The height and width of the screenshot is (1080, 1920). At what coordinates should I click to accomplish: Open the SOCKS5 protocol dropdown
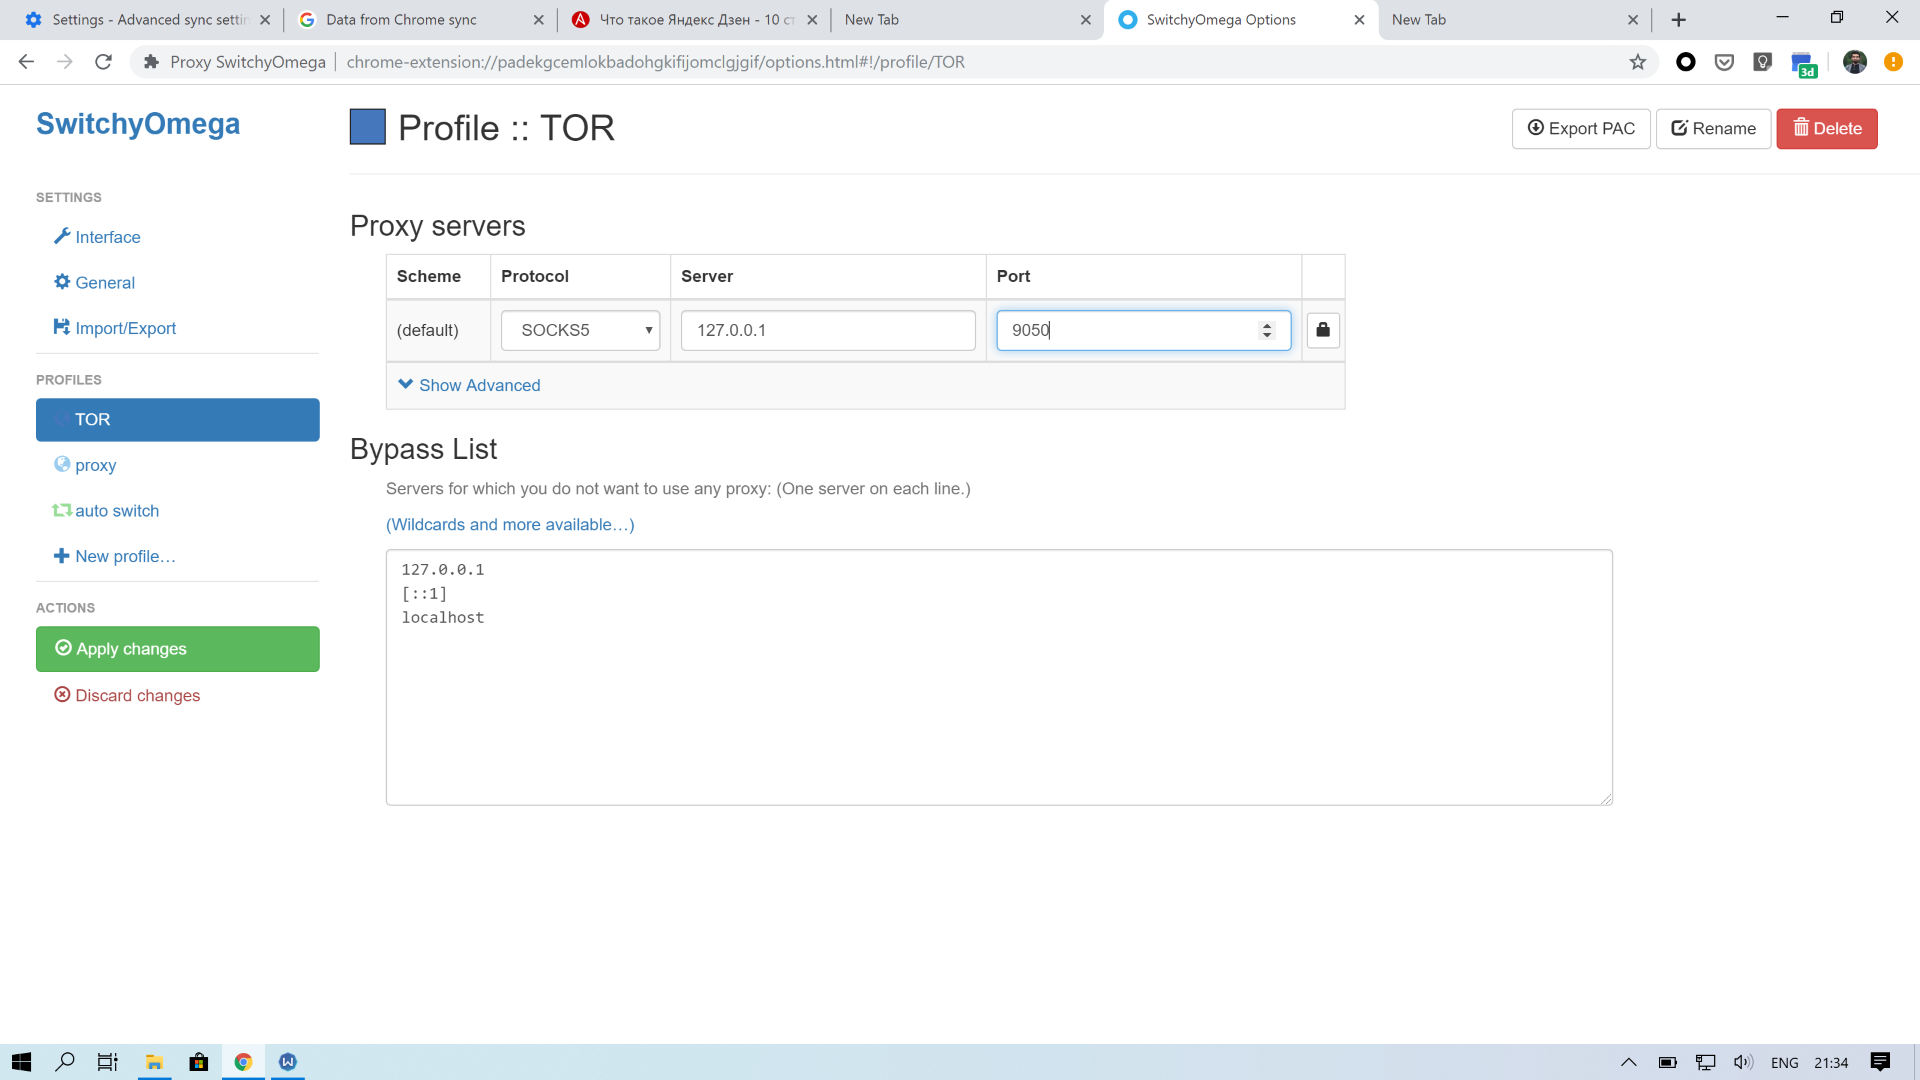coord(581,330)
